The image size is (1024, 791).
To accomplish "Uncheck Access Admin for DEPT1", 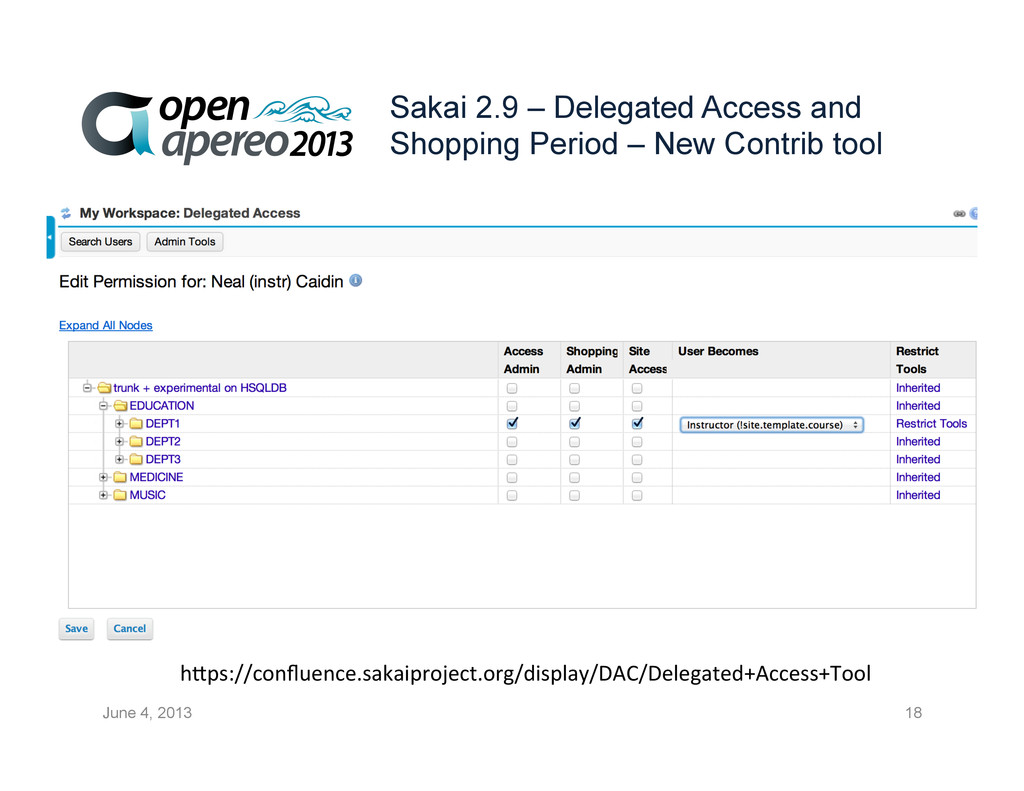I will 512,423.
